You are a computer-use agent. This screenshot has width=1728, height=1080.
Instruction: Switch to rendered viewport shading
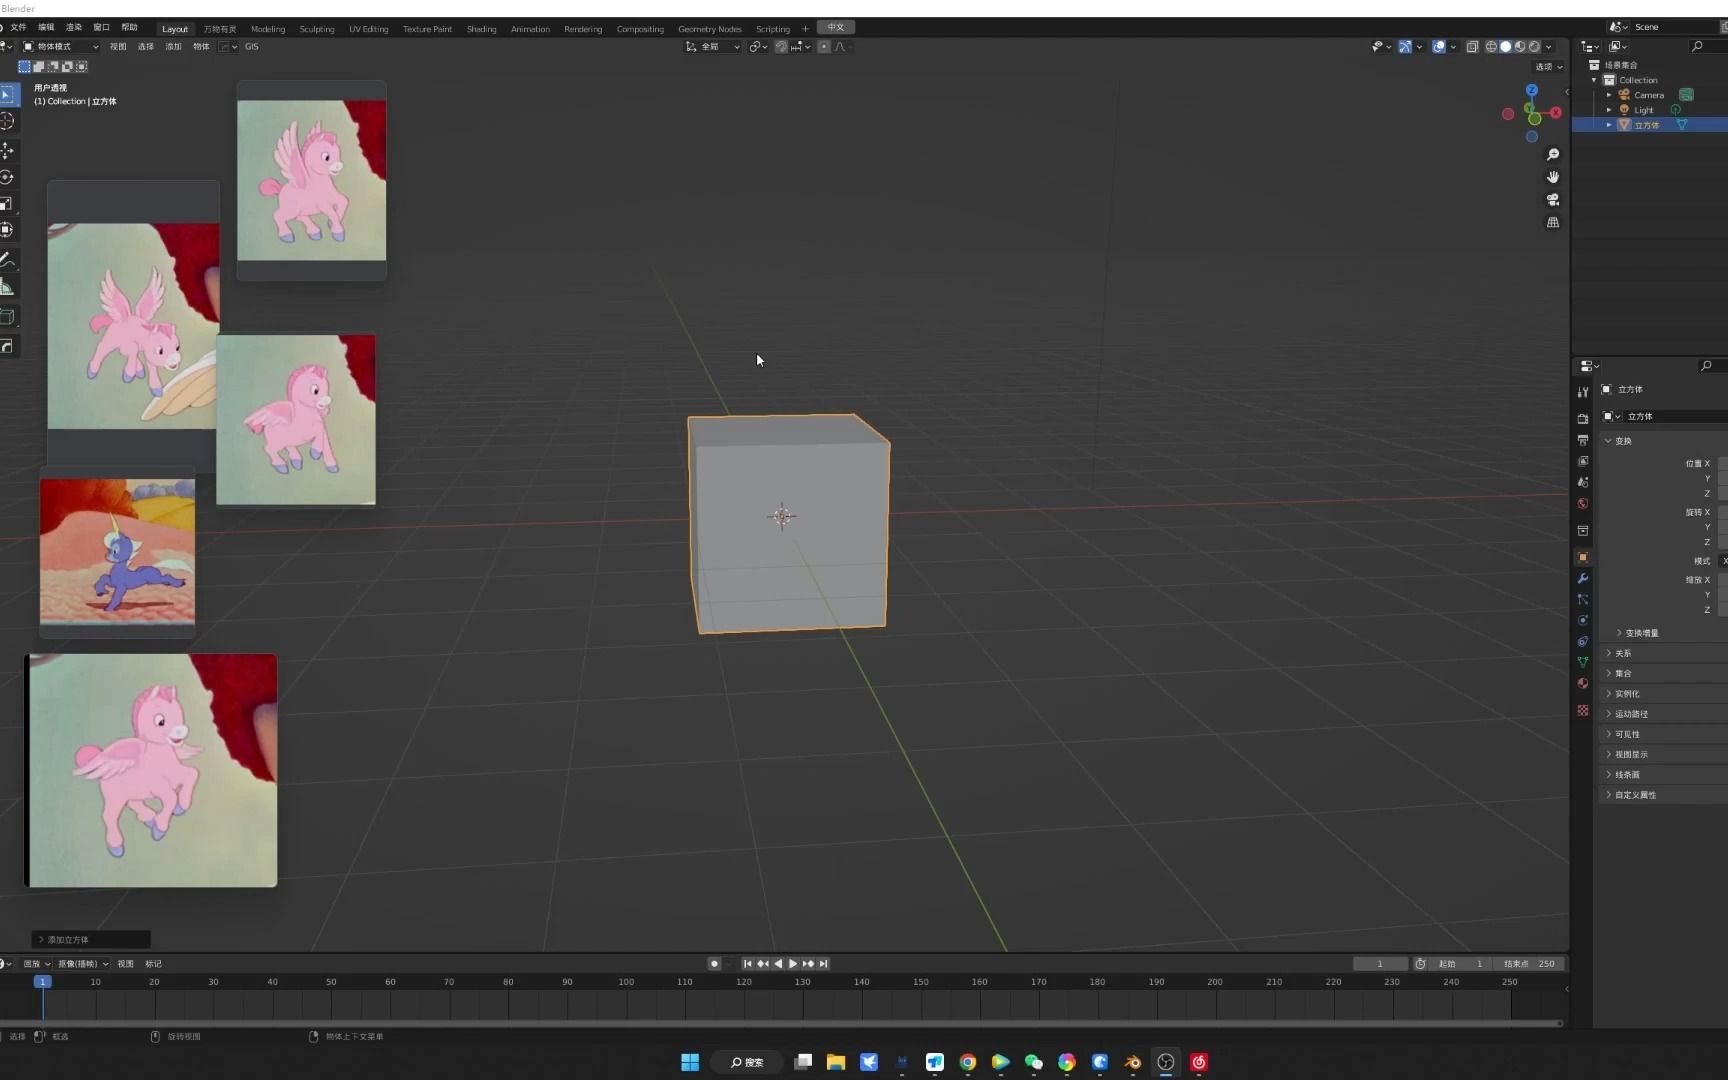tap(1534, 46)
